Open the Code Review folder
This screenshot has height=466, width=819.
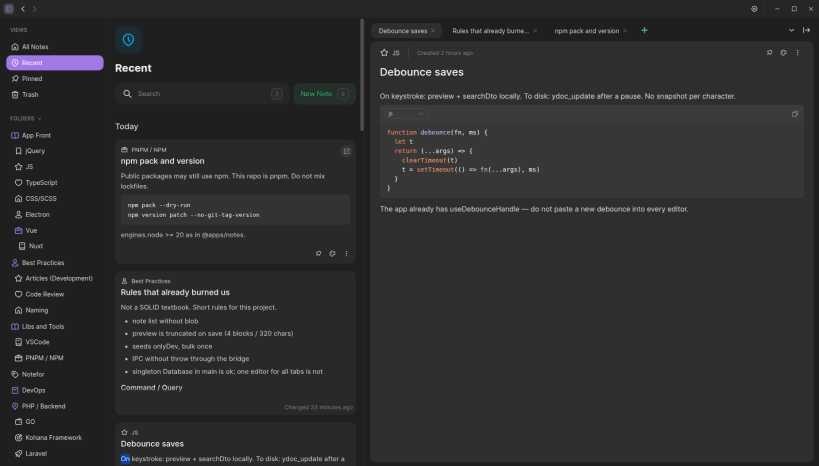point(56,294)
